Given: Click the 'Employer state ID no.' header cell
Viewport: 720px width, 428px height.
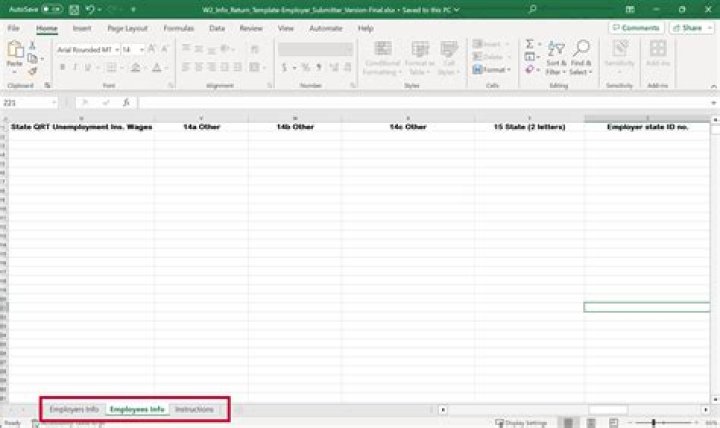Looking at the screenshot, I should pos(647,127).
